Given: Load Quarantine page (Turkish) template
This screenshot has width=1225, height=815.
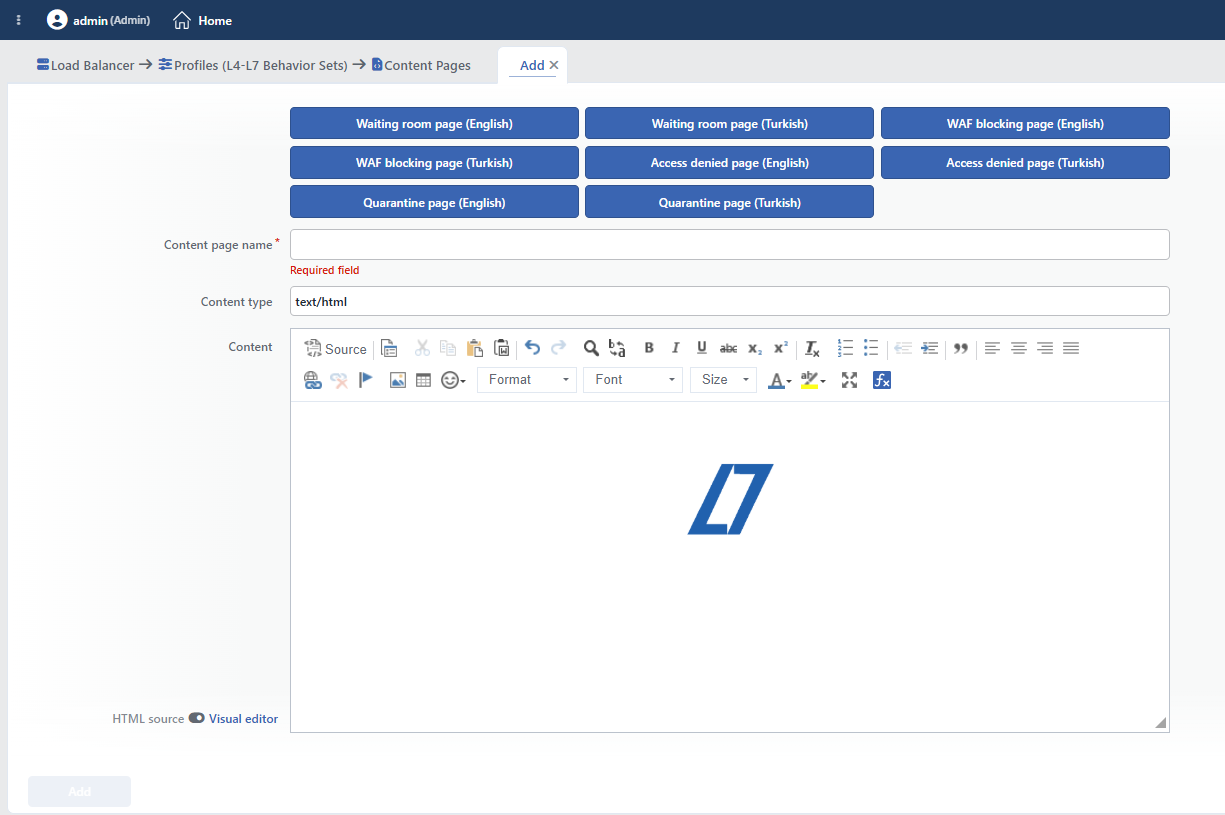Looking at the screenshot, I should click(x=730, y=202).
